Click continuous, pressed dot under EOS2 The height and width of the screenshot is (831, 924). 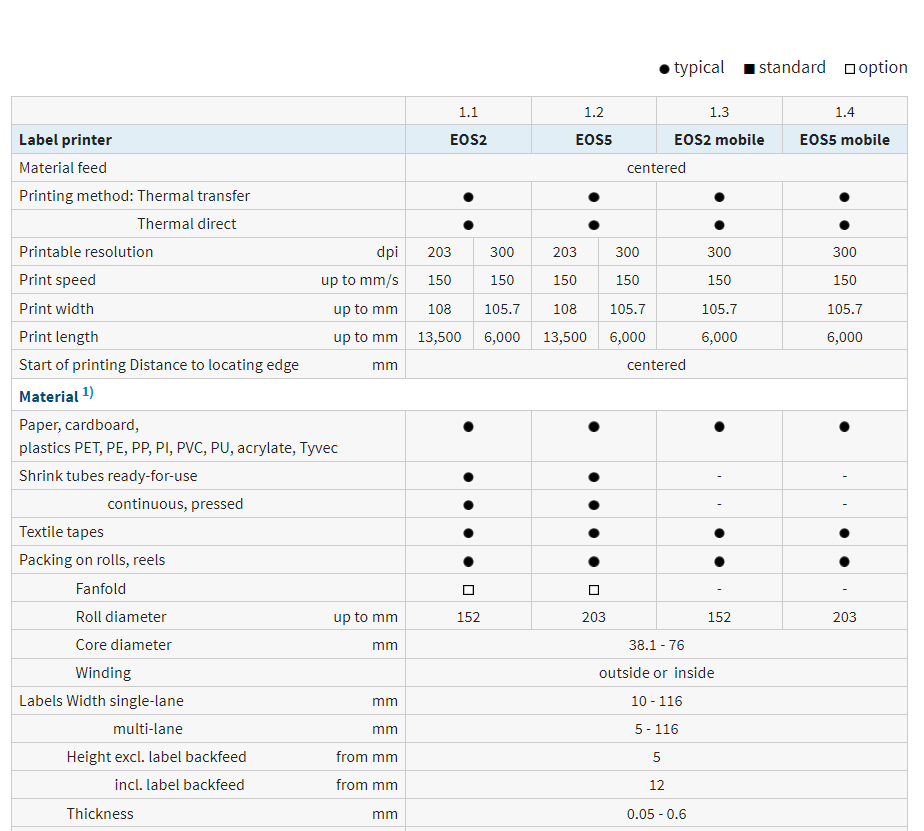(x=468, y=505)
